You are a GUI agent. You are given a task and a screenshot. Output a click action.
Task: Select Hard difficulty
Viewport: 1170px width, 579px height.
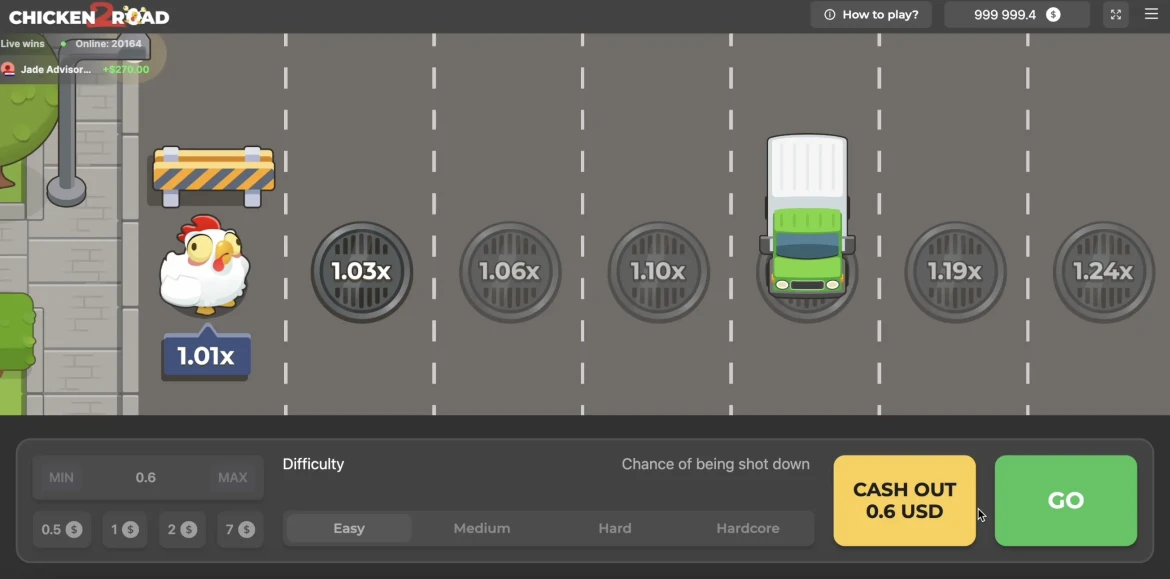[615, 528]
